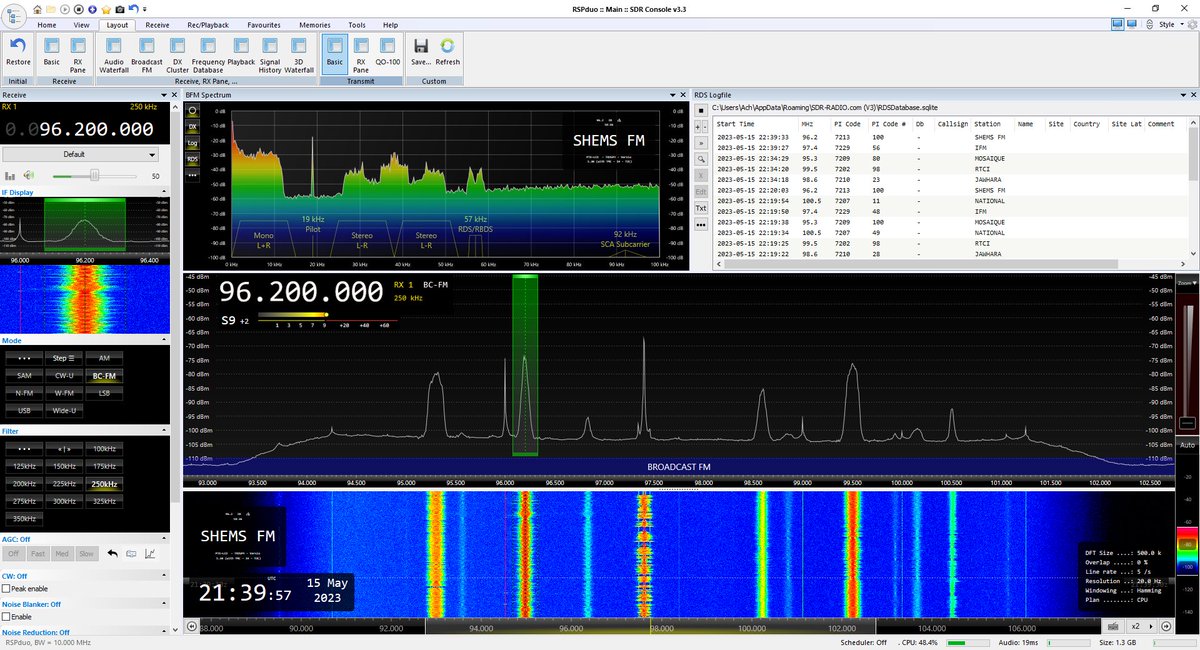The width and height of the screenshot is (1200, 650).
Task: Open the Home ribbon tab
Action: coord(46,24)
